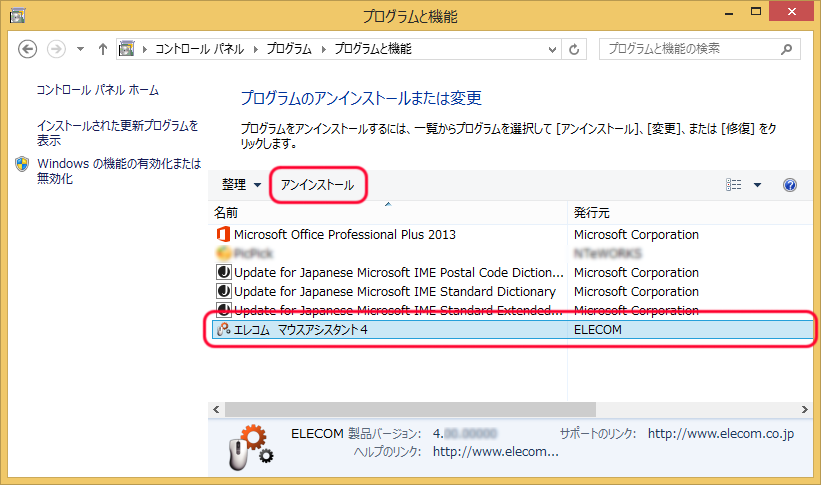The height and width of the screenshot is (485, 821).
Task: Select Update for Japanese Microsoft IME Postal Code row
Action: click(511, 272)
